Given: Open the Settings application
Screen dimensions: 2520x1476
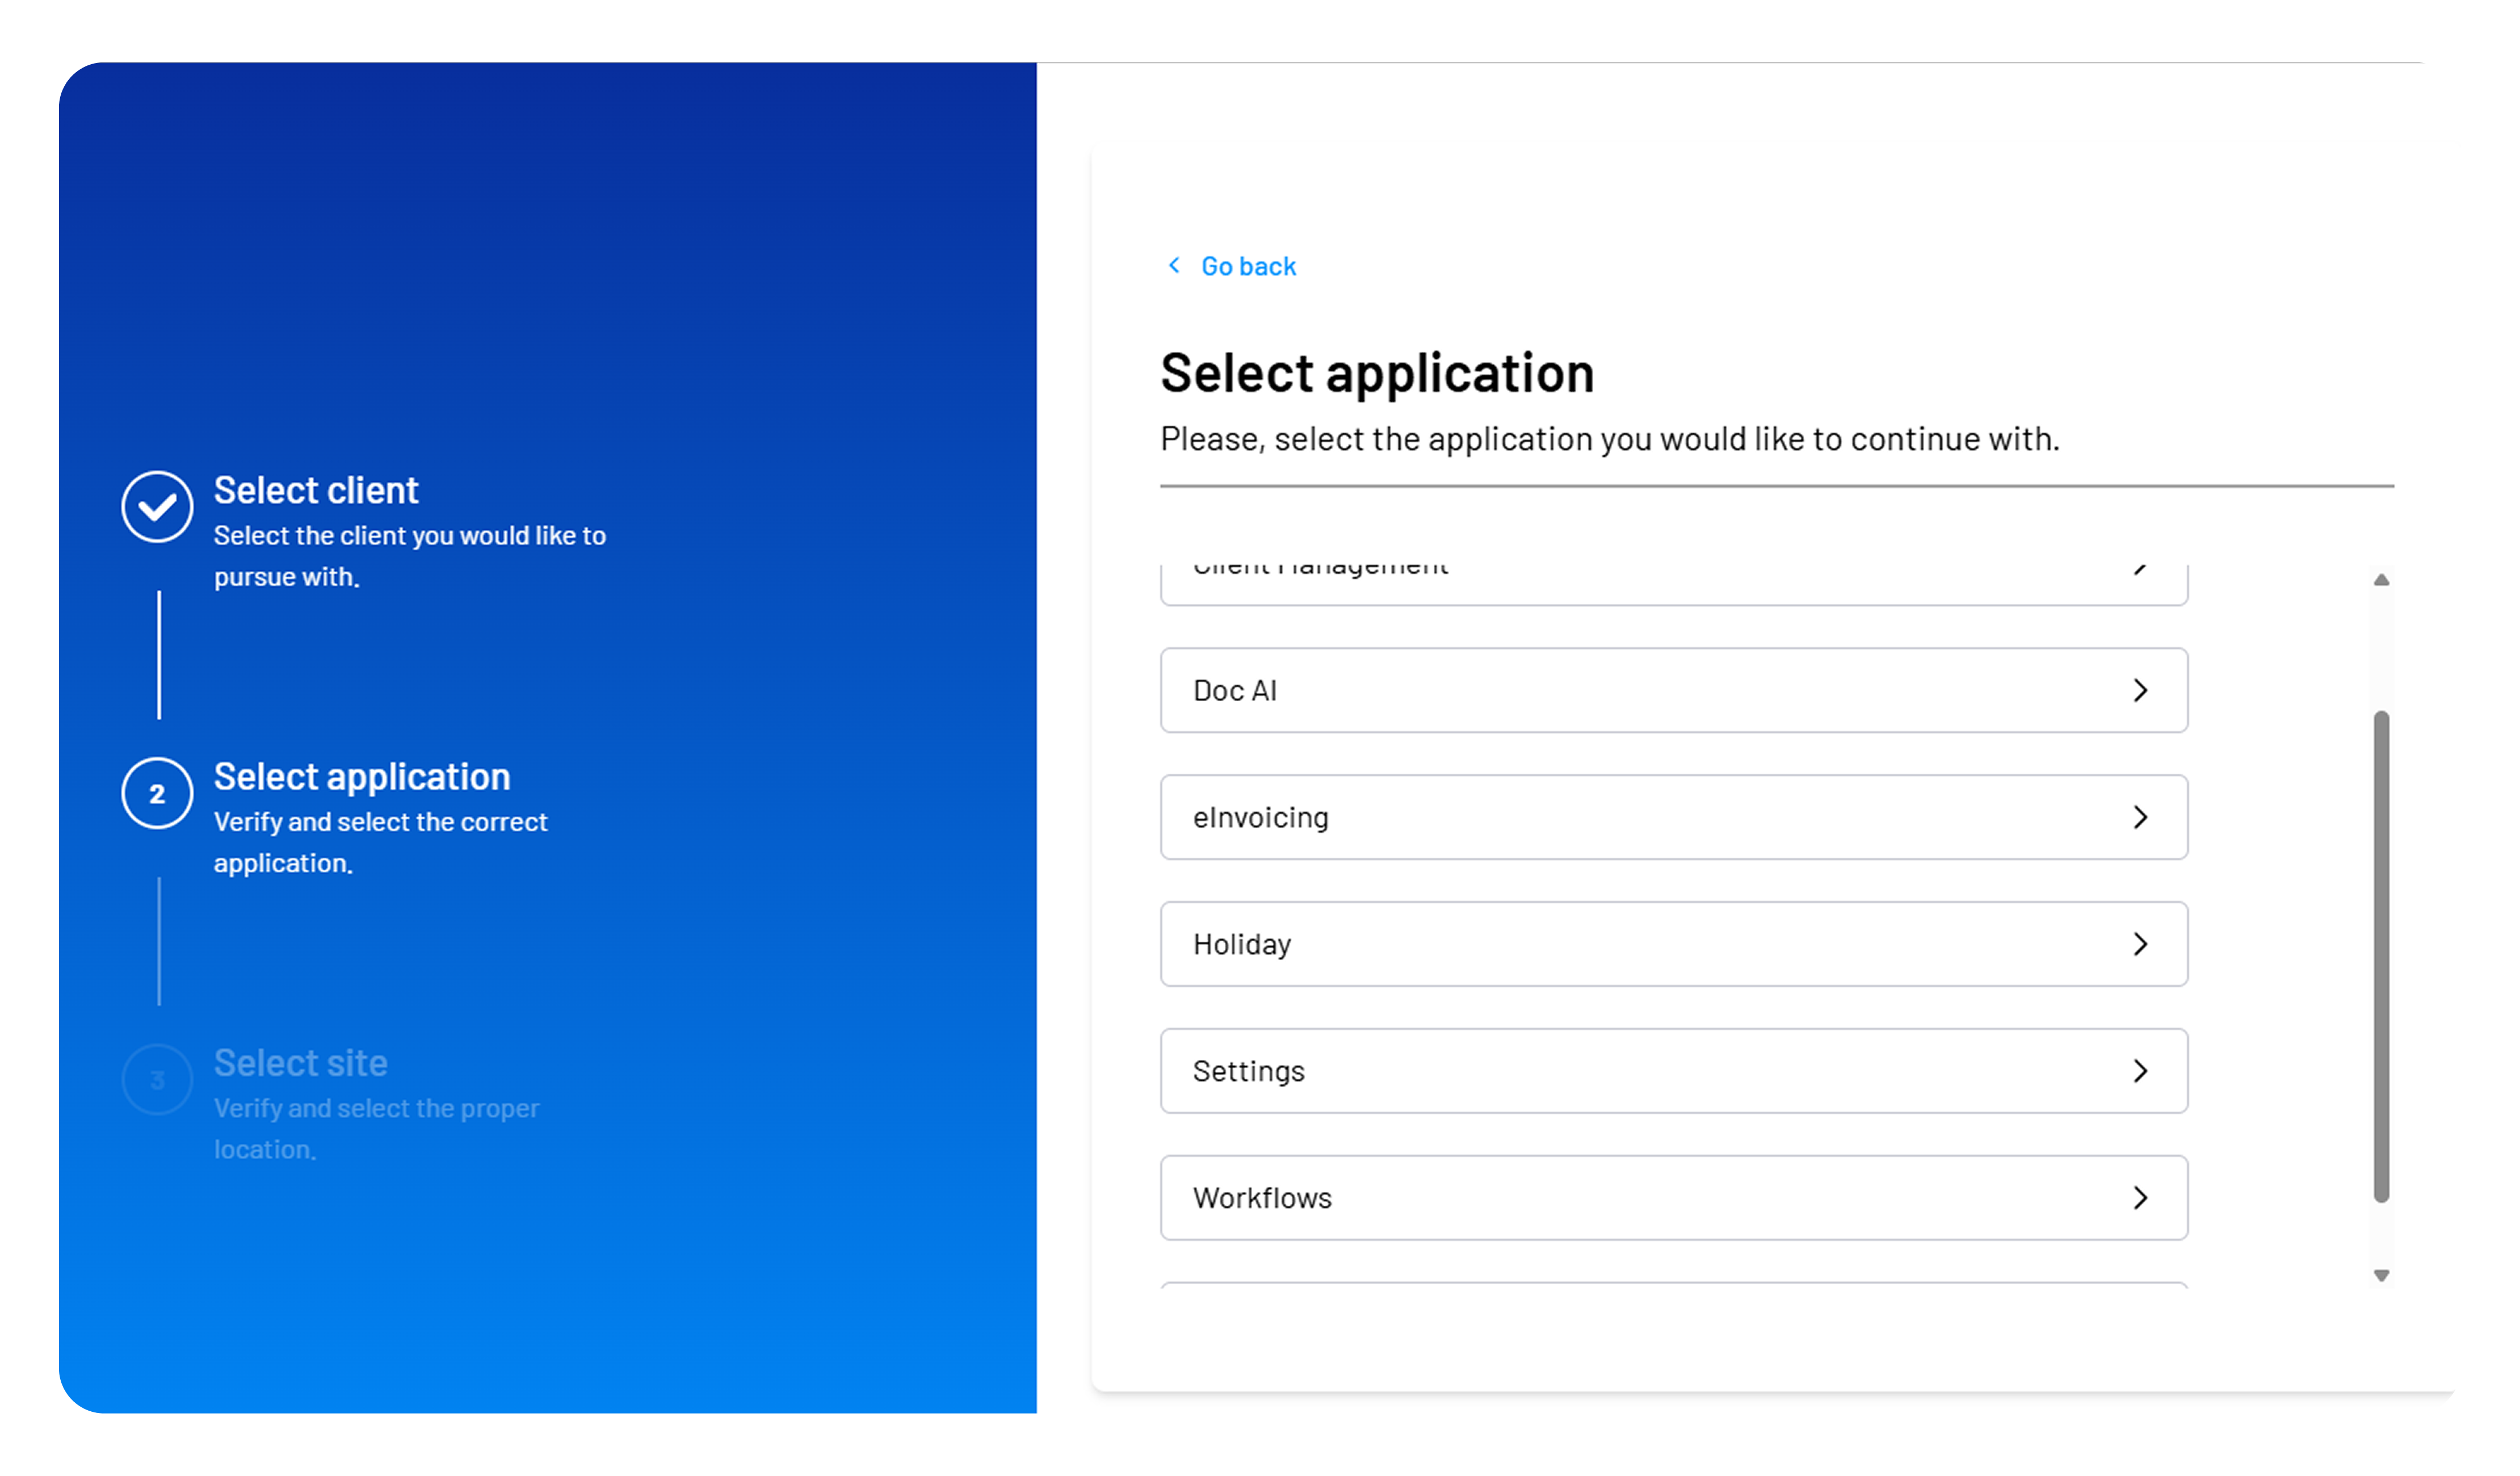Looking at the screenshot, I should [x=1673, y=1071].
